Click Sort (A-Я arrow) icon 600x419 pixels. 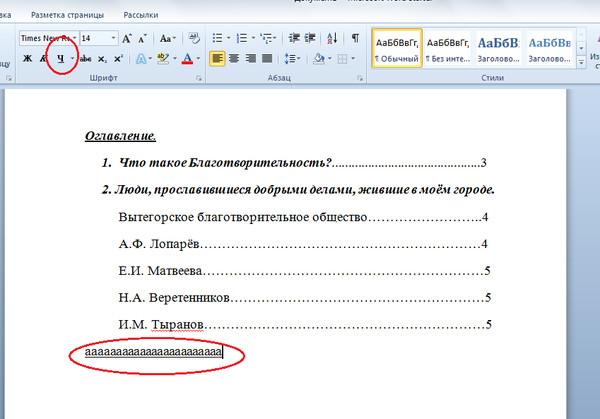coord(332,38)
